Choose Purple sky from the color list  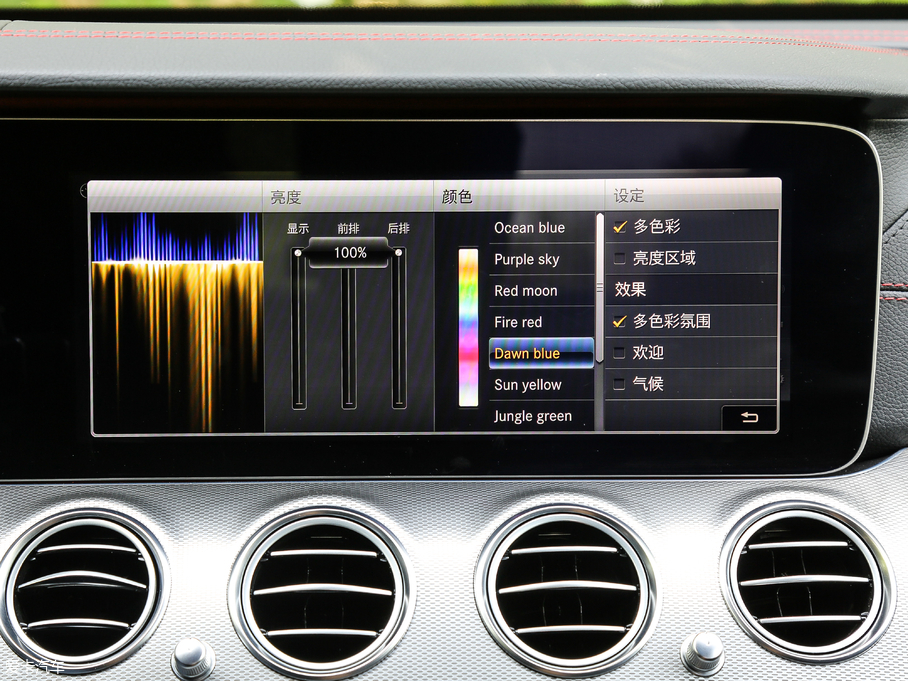pos(527,259)
